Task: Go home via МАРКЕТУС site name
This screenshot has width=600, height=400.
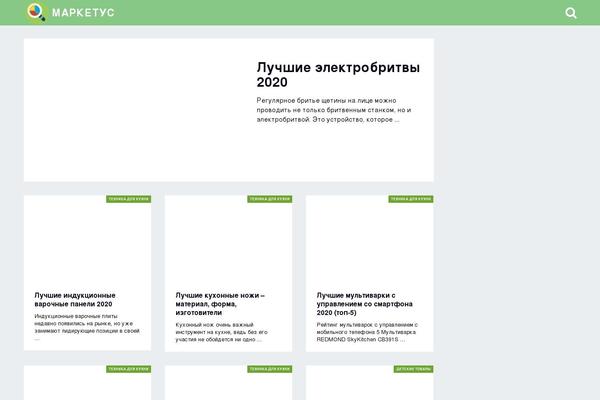Action: (x=83, y=13)
